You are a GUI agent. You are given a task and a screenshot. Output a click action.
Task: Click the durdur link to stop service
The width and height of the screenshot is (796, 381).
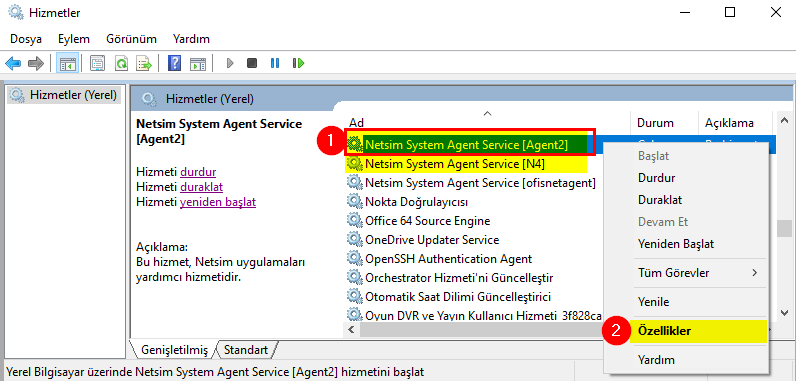pyautogui.click(x=198, y=171)
